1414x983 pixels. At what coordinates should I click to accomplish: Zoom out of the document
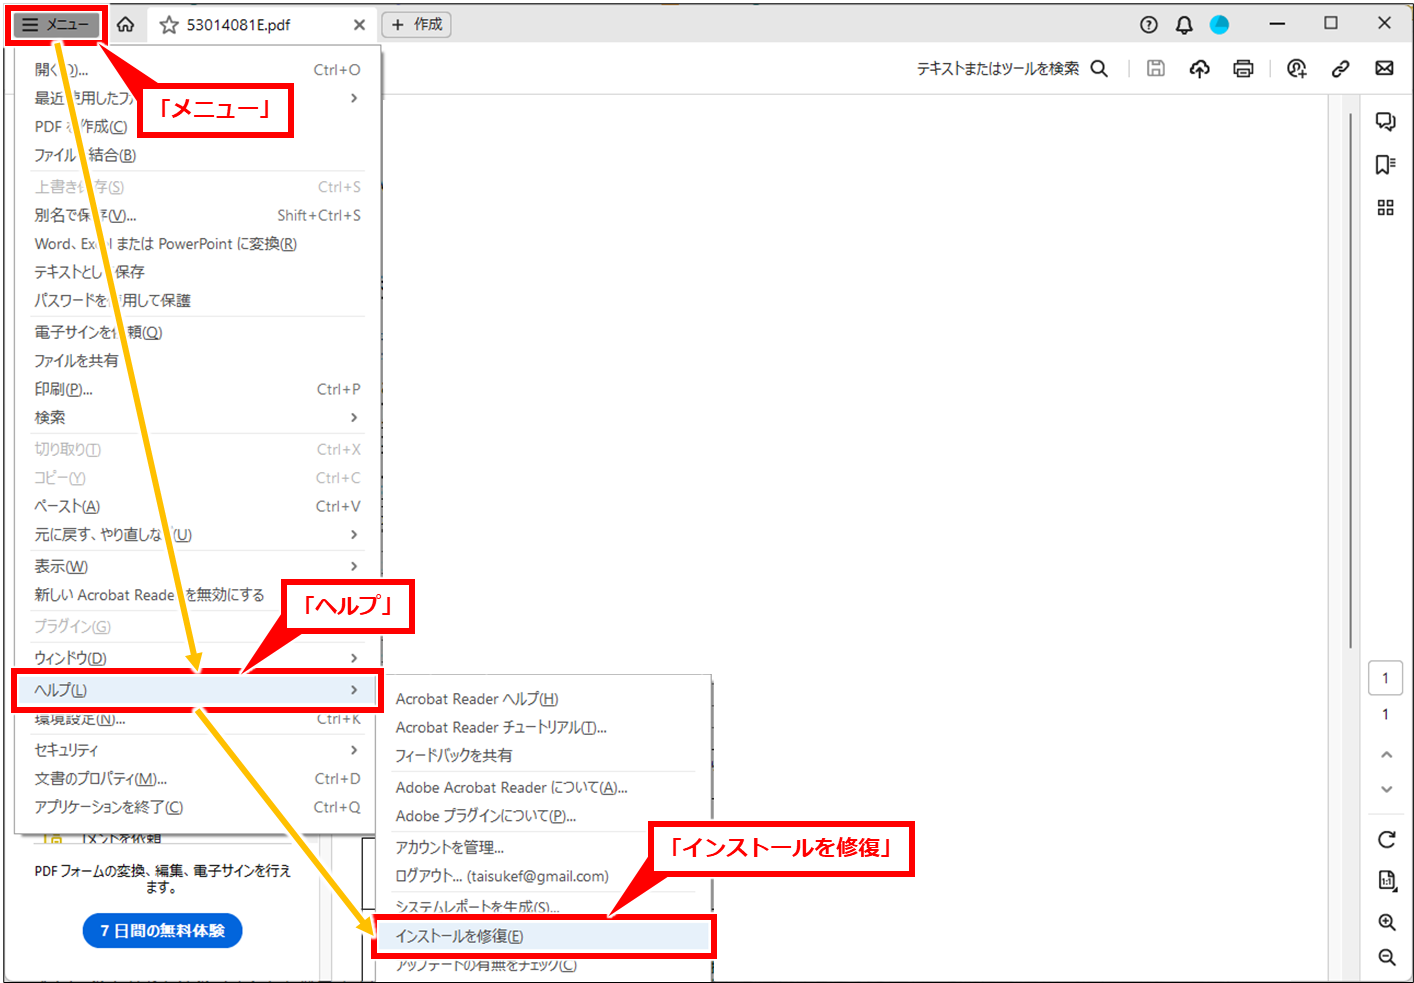[1386, 957]
